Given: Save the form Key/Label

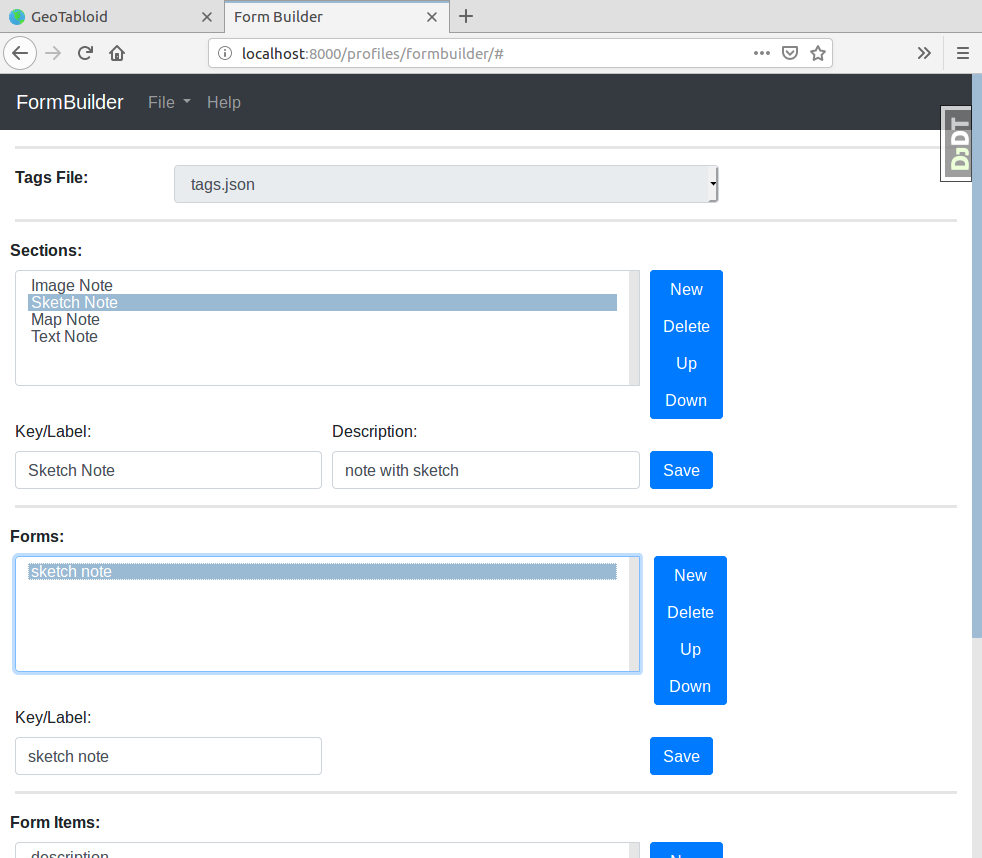Looking at the screenshot, I should [681, 756].
